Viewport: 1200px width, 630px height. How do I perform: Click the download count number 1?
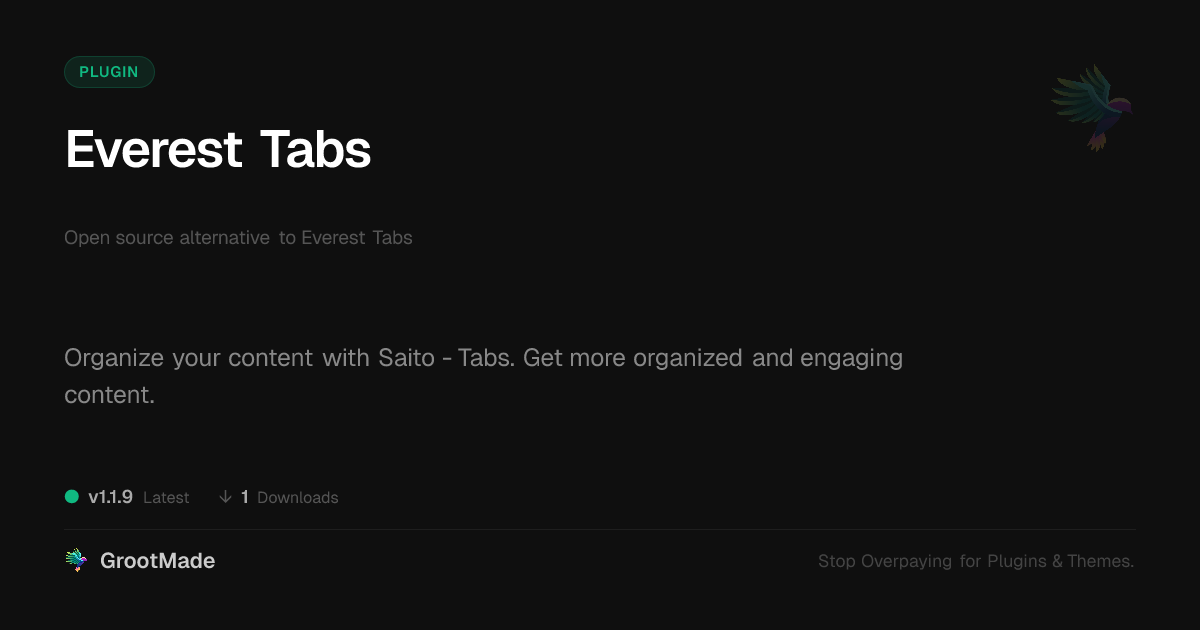245,497
